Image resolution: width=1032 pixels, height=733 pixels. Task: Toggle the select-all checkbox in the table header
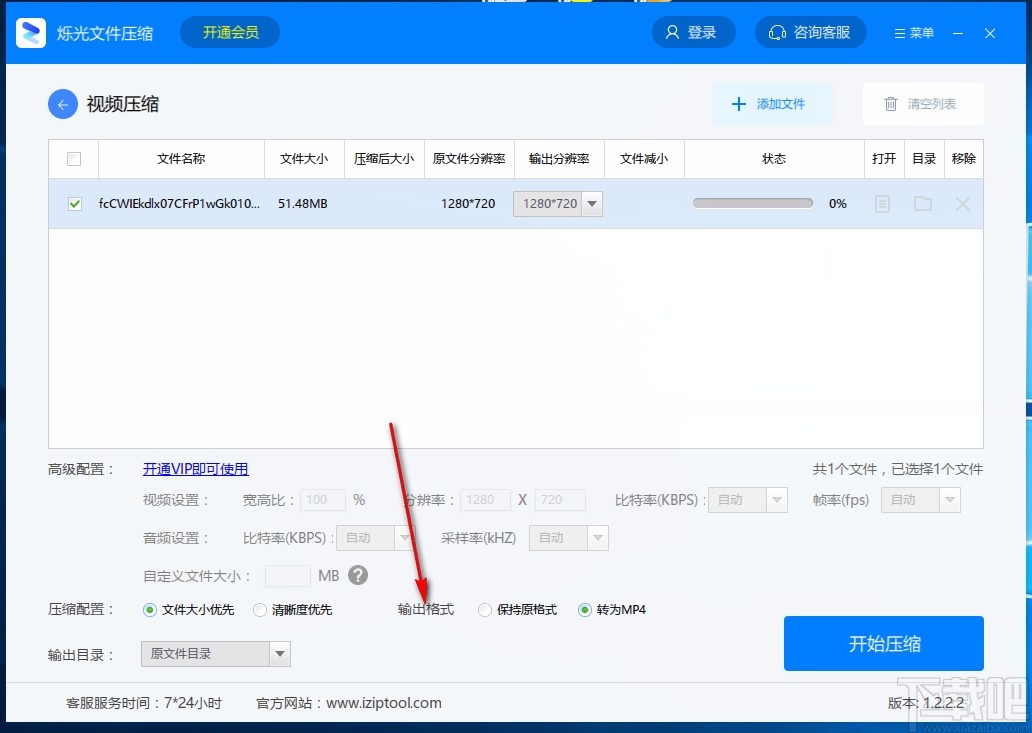point(72,158)
